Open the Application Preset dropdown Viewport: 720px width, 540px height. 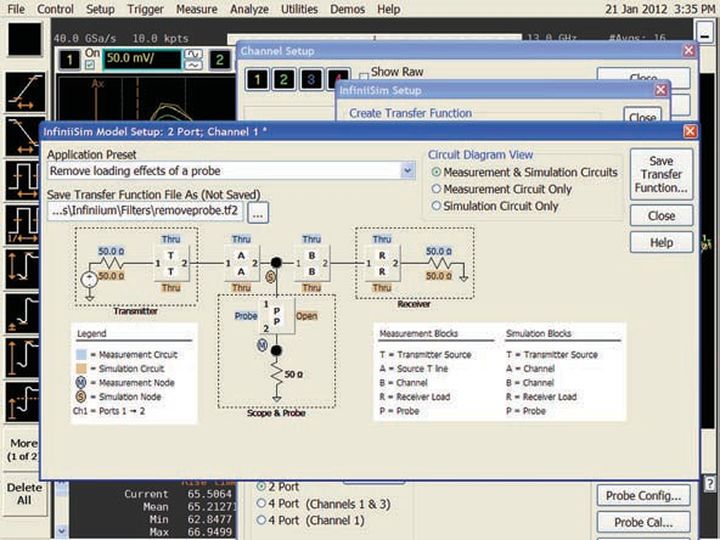click(407, 171)
